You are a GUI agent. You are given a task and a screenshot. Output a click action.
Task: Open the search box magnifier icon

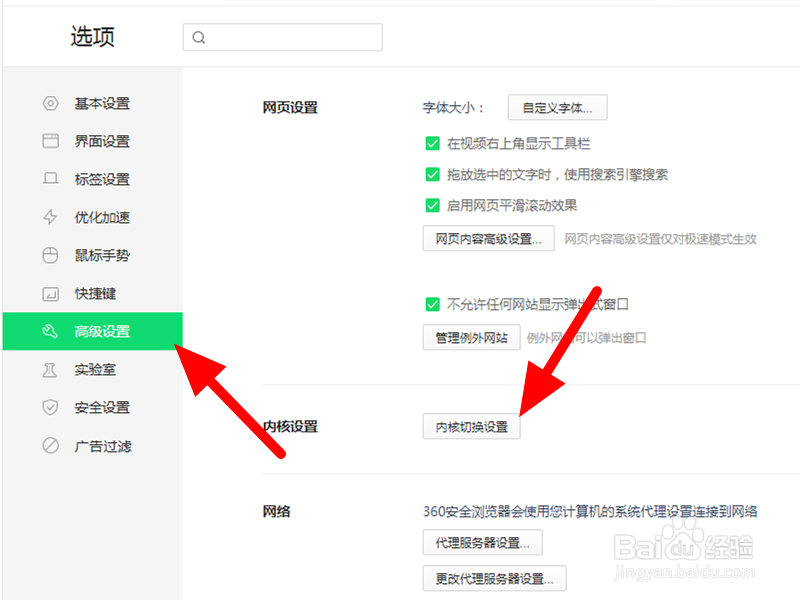click(199, 37)
